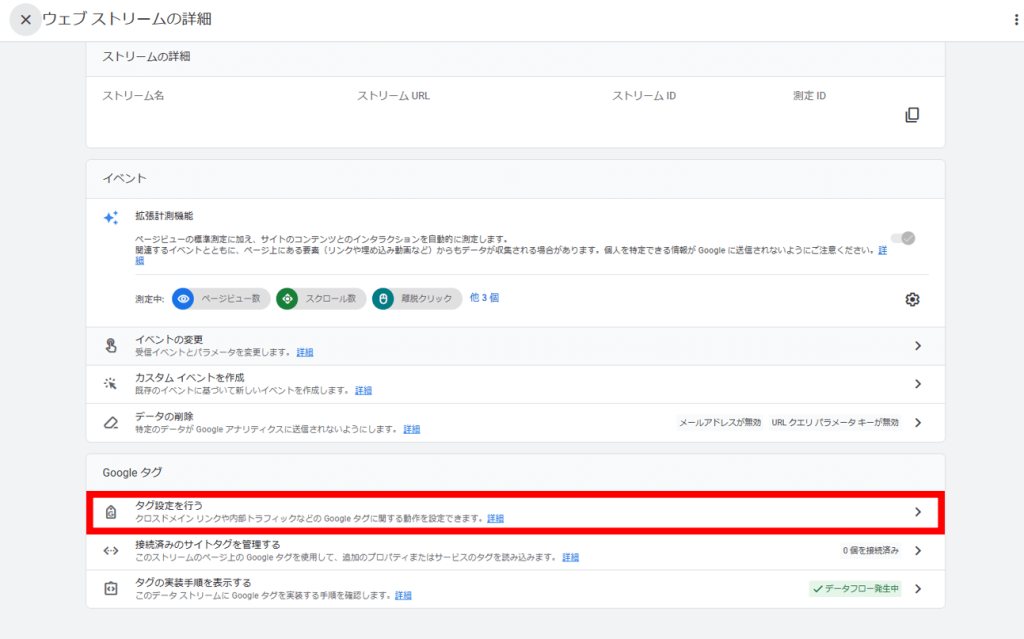The height and width of the screenshot is (639, 1024).
Task: Click the データフロー発生中 status badge
Action: click(x=855, y=589)
